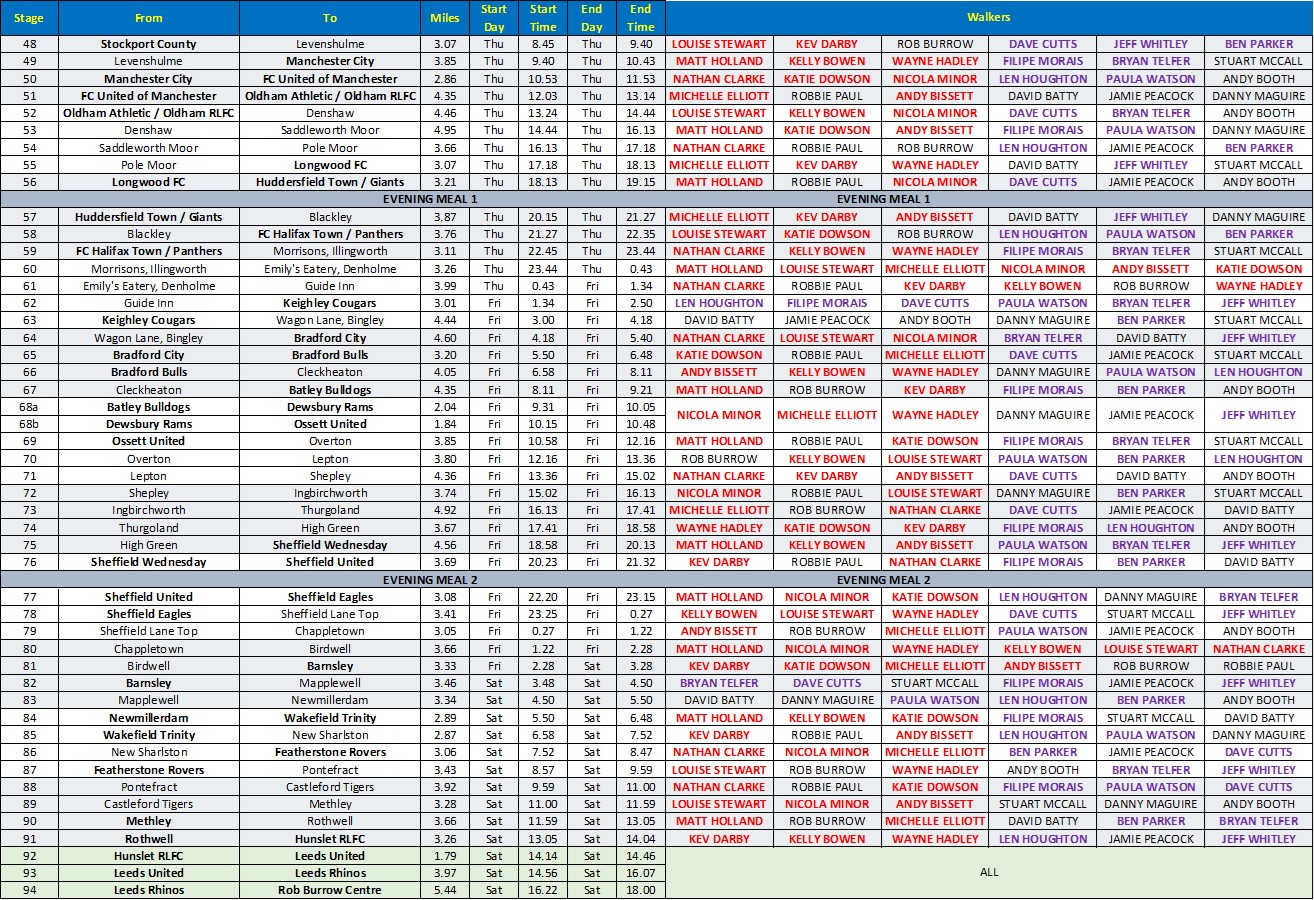Click the 8.45 start time cell

pyautogui.click(x=543, y=44)
